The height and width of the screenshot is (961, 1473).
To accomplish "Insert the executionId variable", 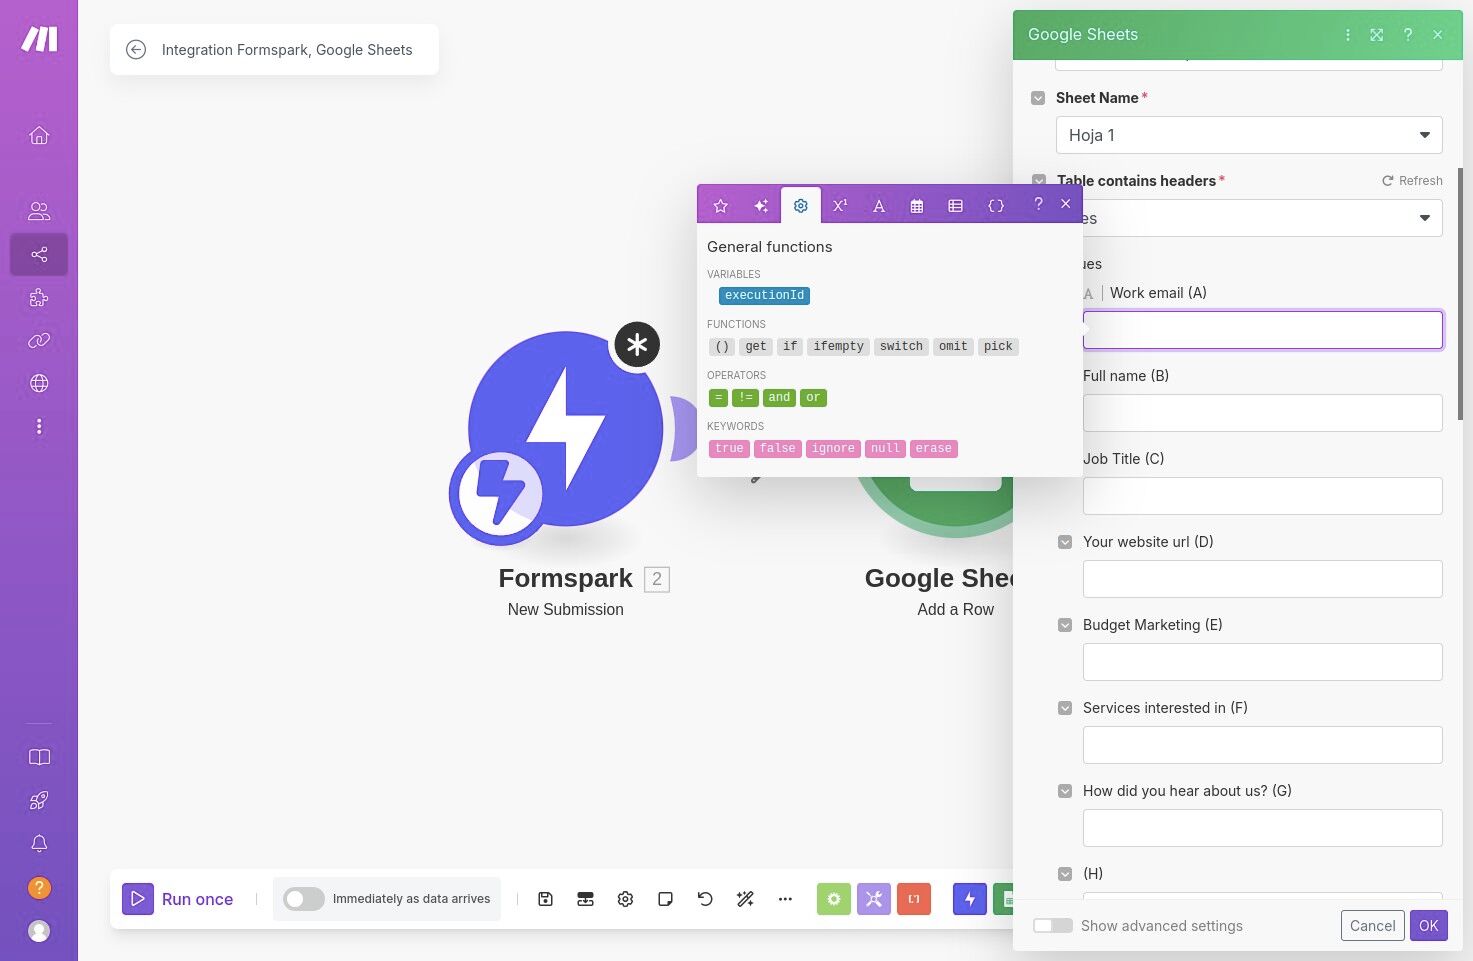I will pos(764,296).
